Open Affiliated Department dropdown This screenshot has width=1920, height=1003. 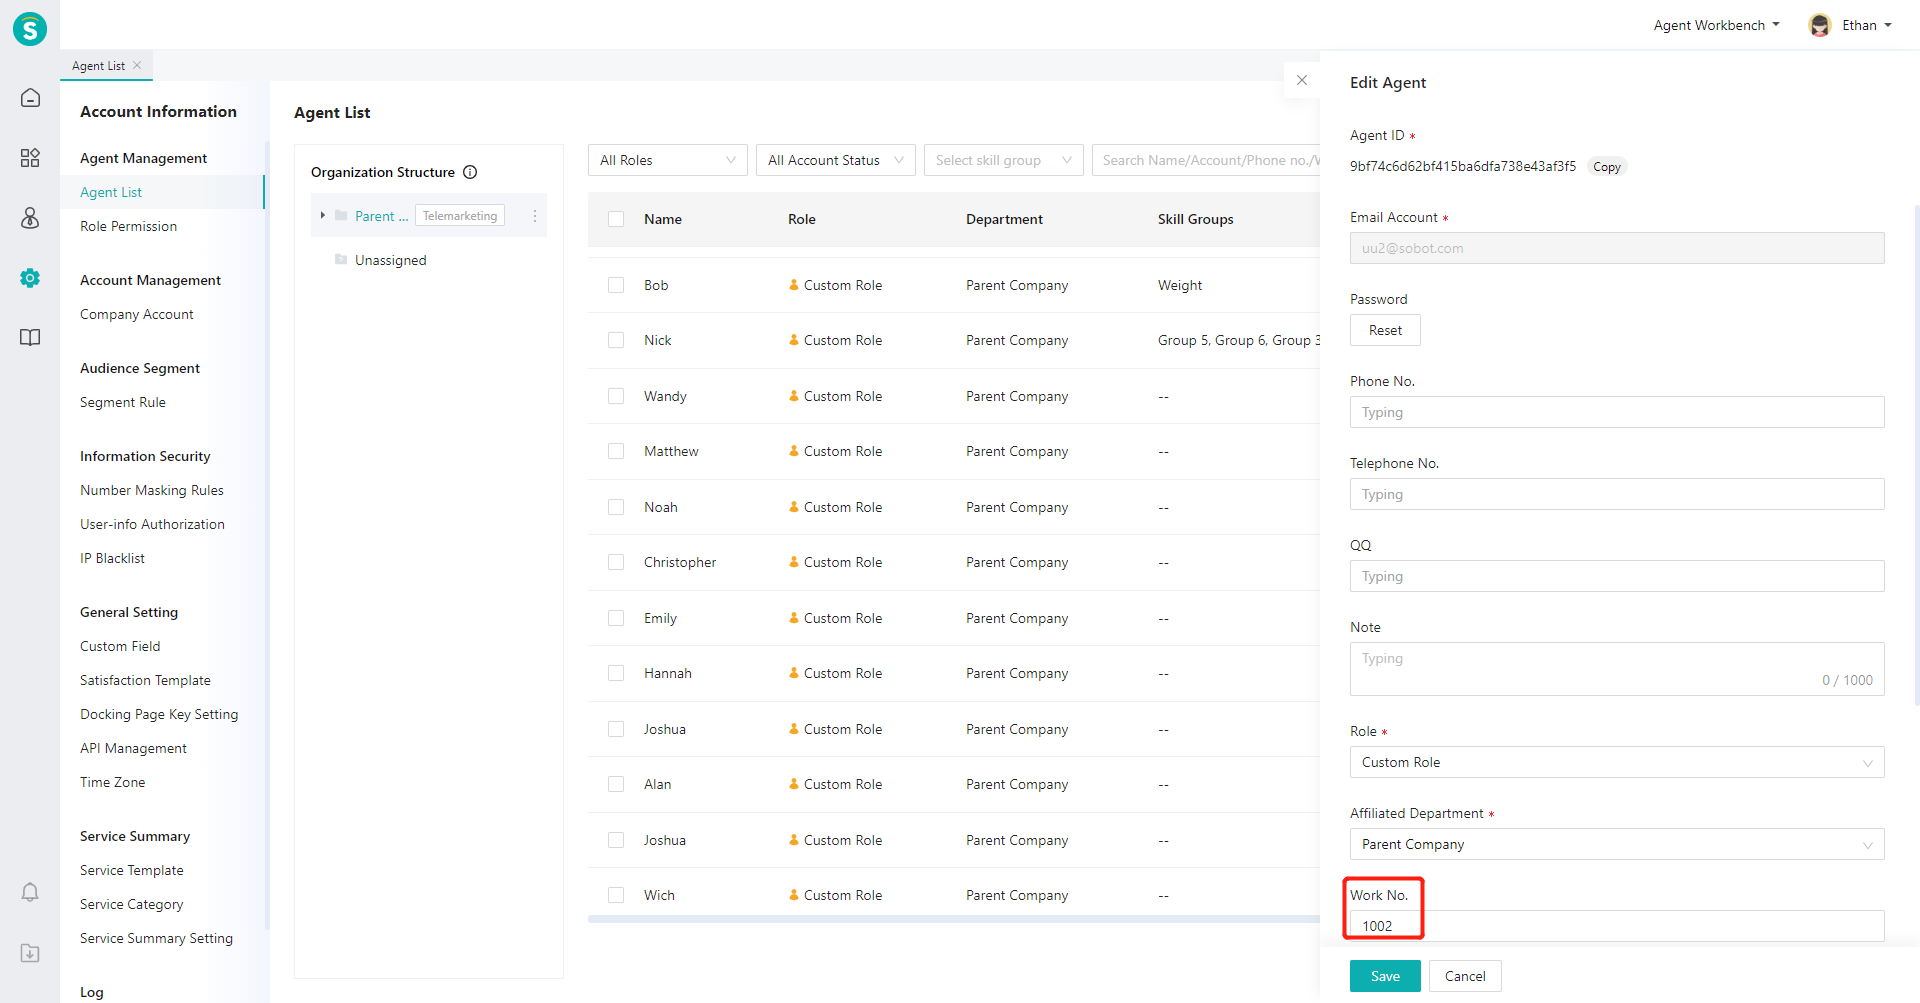[1617, 844]
